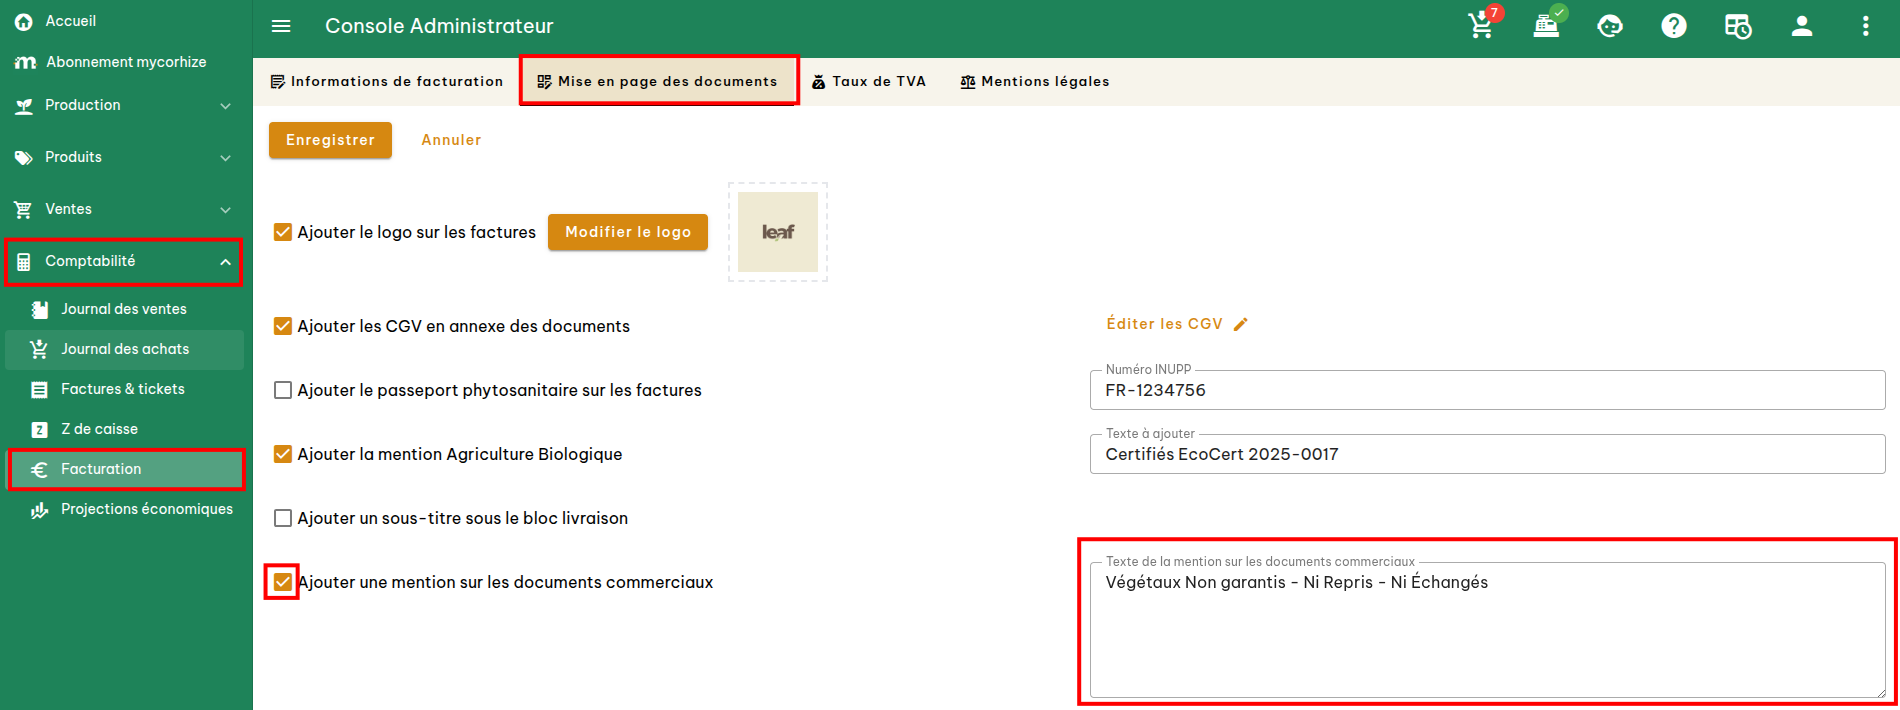Open the three-dot more options menu

(1866, 26)
